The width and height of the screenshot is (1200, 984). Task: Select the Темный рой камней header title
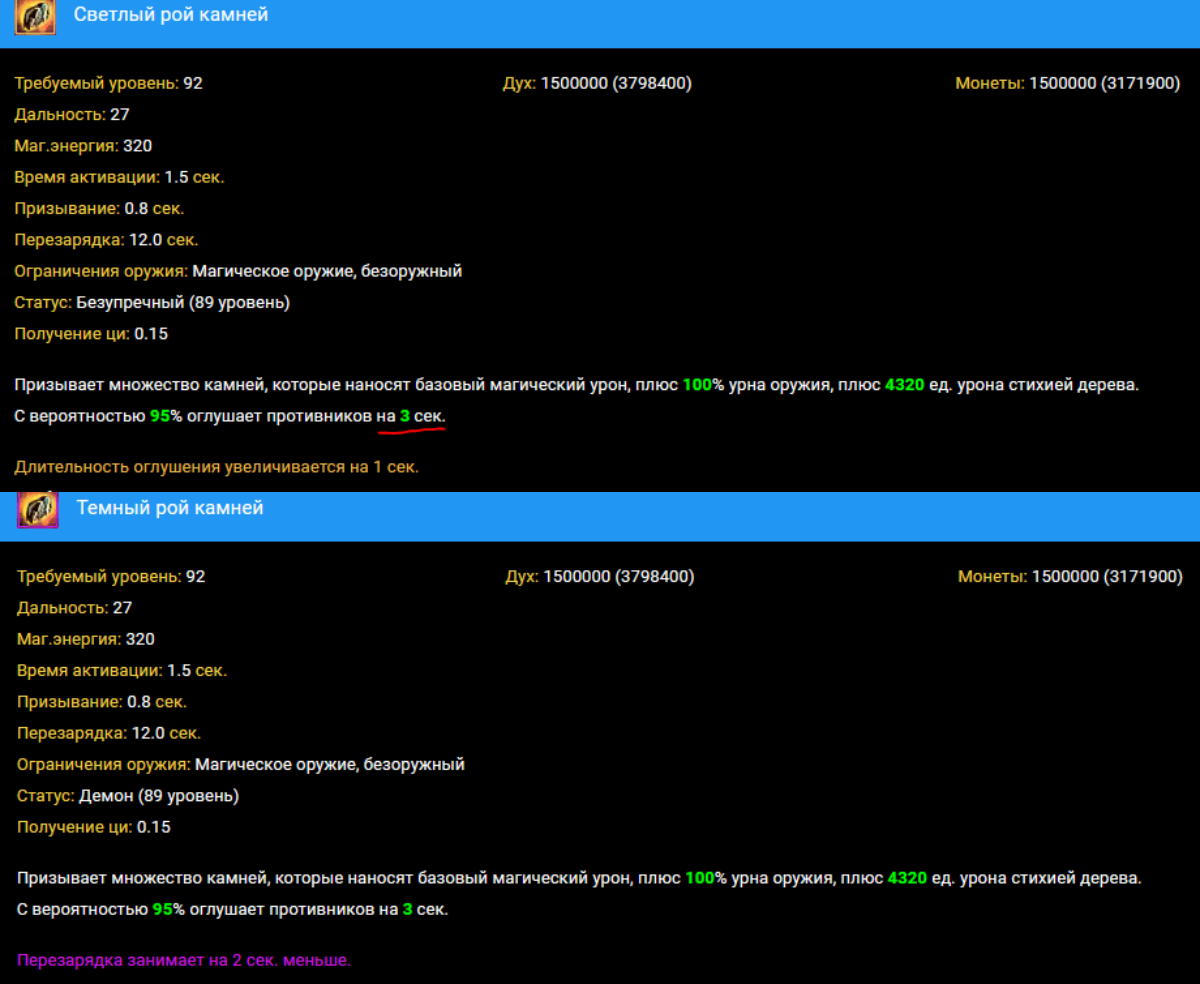tap(170, 508)
